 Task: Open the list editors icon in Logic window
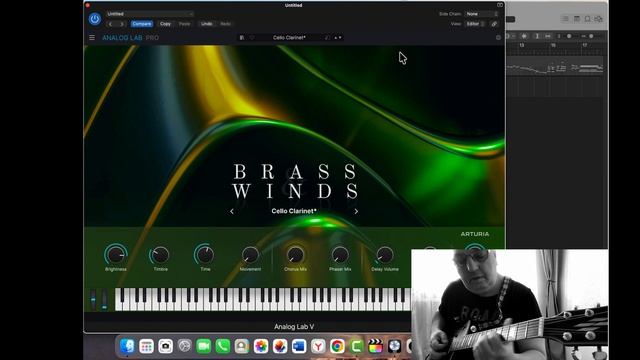[565, 19]
